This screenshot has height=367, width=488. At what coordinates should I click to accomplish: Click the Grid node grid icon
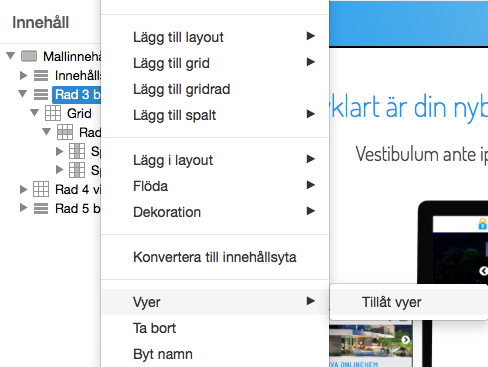click(53, 113)
